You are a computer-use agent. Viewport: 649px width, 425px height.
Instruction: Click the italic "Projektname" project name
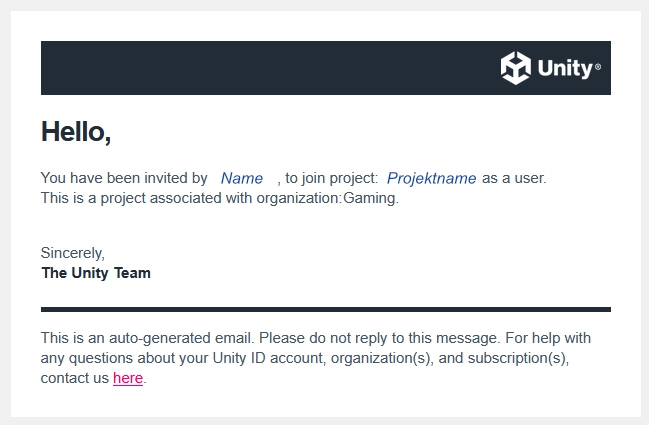(431, 178)
